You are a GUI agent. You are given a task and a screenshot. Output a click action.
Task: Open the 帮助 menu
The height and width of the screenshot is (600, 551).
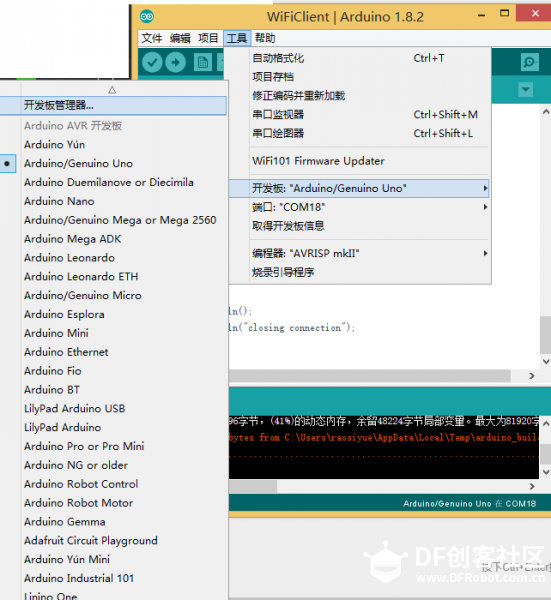[265, 38]
